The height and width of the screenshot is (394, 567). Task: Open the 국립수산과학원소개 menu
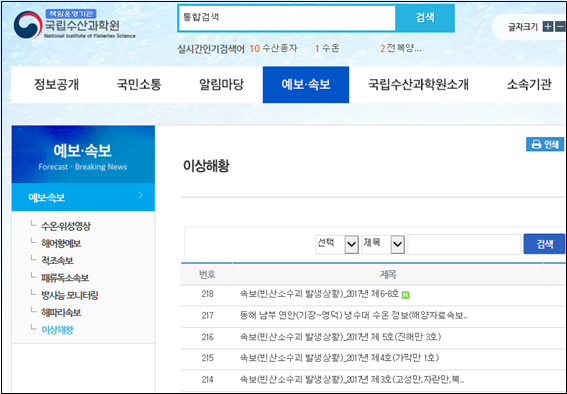(x=418, y=85)
